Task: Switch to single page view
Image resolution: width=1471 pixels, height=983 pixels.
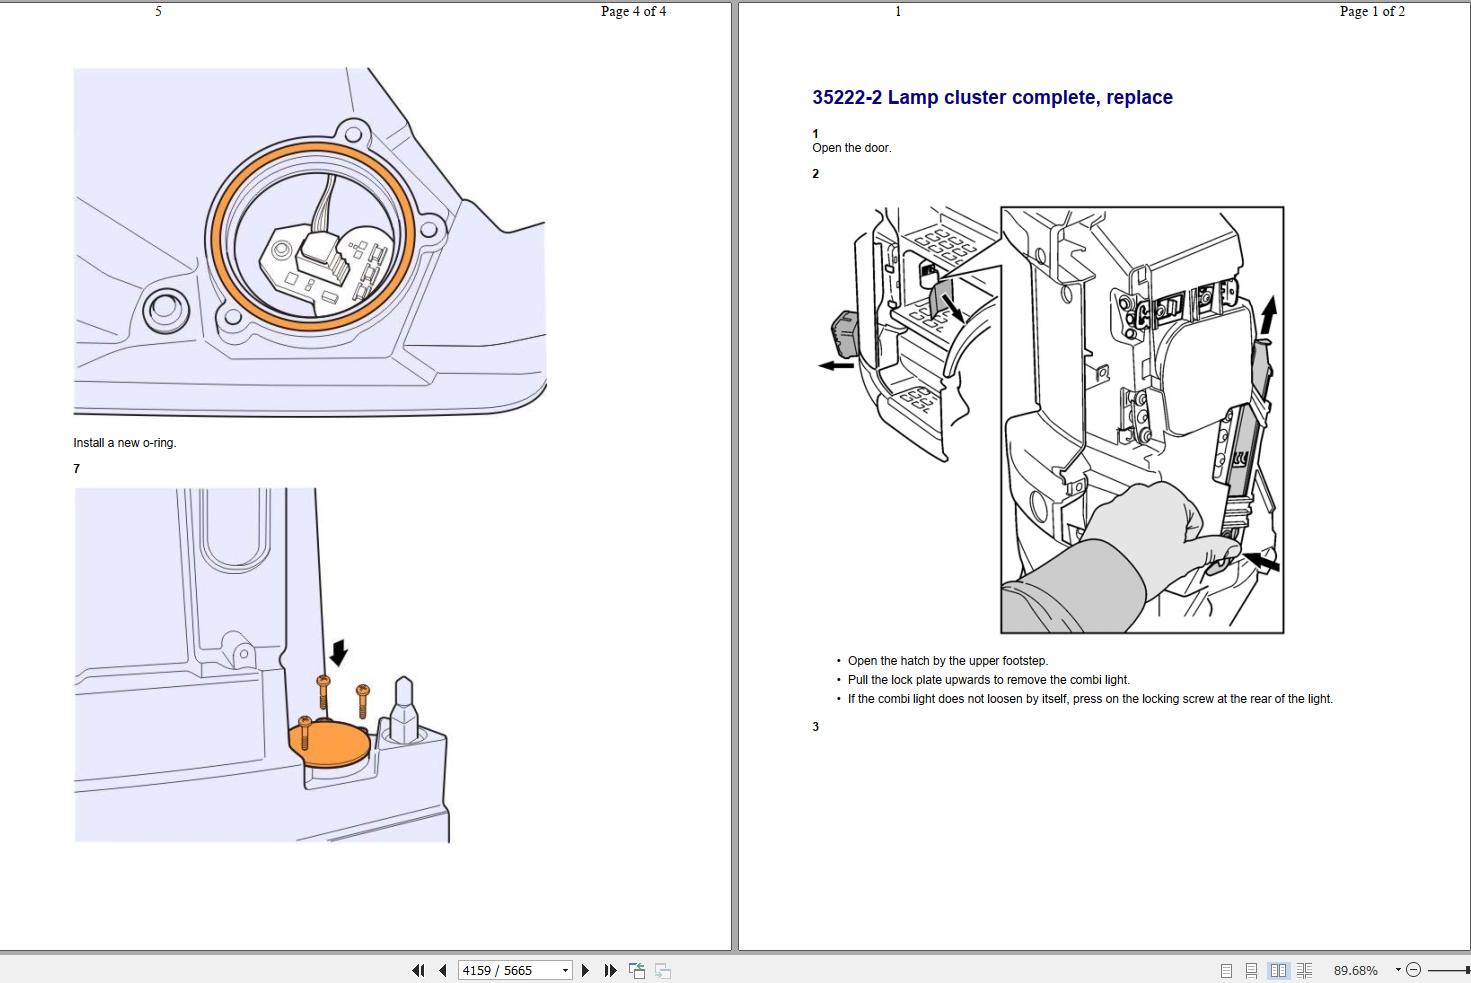Action: point(1226,970)
